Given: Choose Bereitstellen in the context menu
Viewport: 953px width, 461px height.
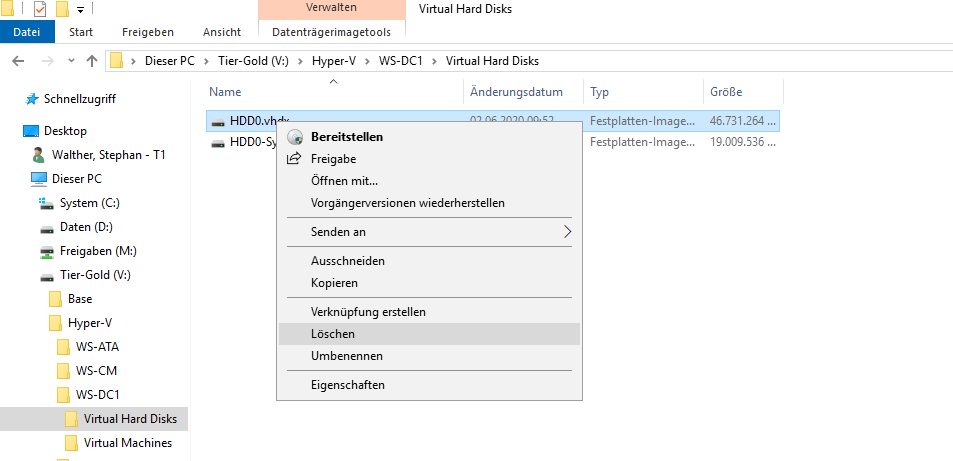Looking at the screenshot, I should 429,137.
